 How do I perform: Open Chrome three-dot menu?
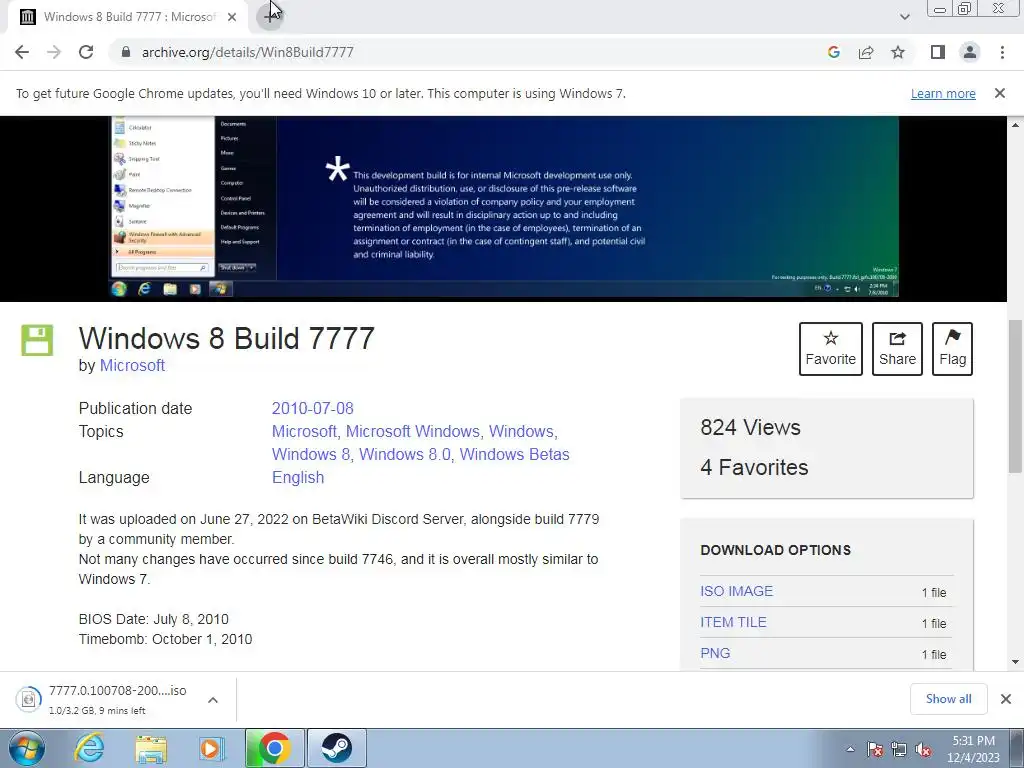pyautogui.click(x=1002, y=52)
